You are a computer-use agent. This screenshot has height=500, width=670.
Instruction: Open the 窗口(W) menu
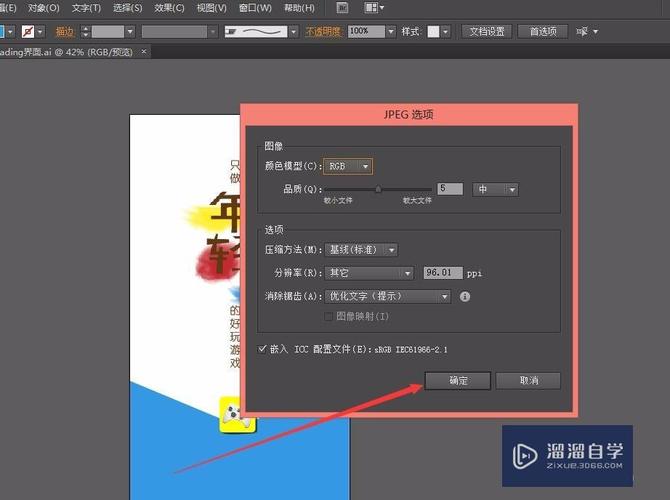(255, 8)
